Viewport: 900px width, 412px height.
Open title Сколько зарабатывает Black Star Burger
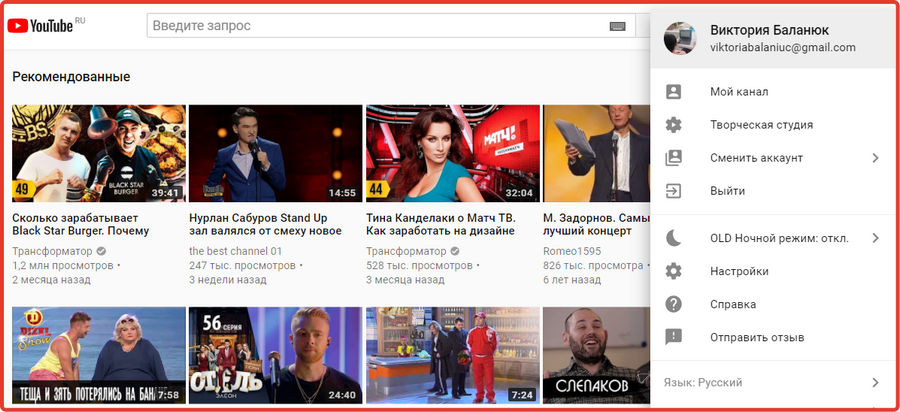coord(80,225)
